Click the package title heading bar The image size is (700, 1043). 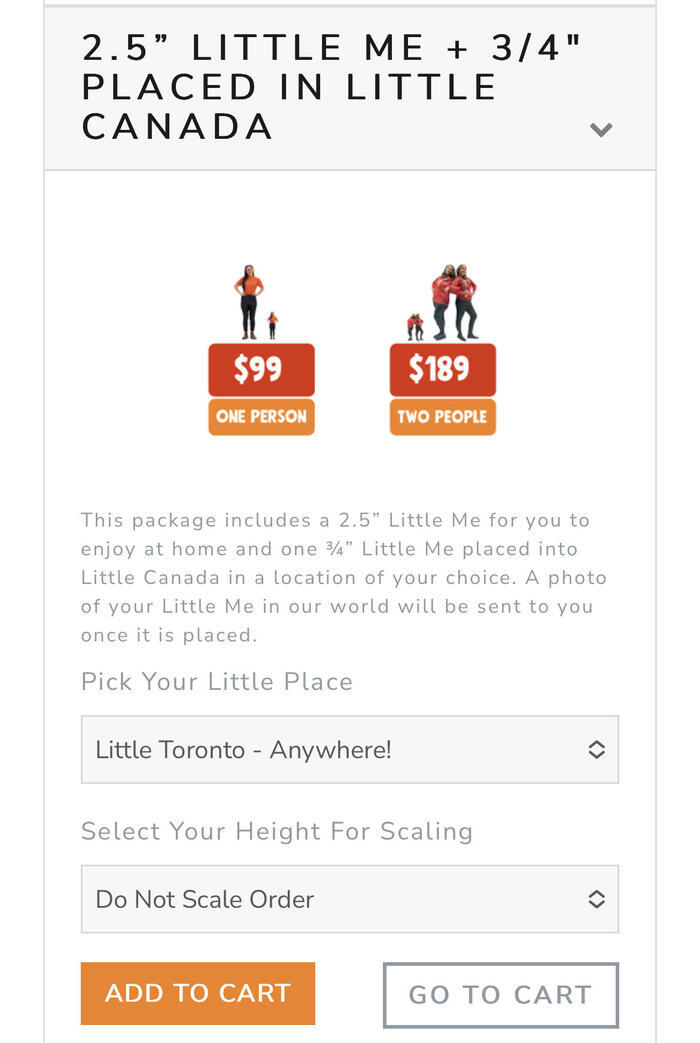350,88
